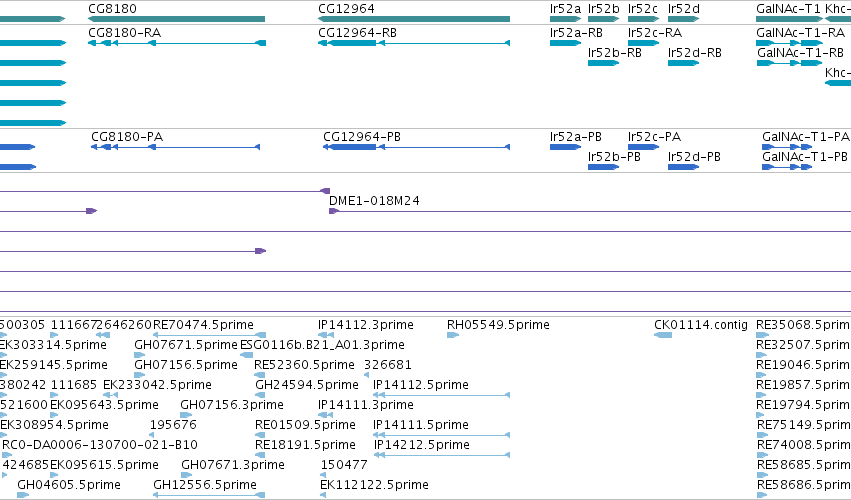Click the Ir52c-RA transcript

pyautogui.click(x=643, y=43)
